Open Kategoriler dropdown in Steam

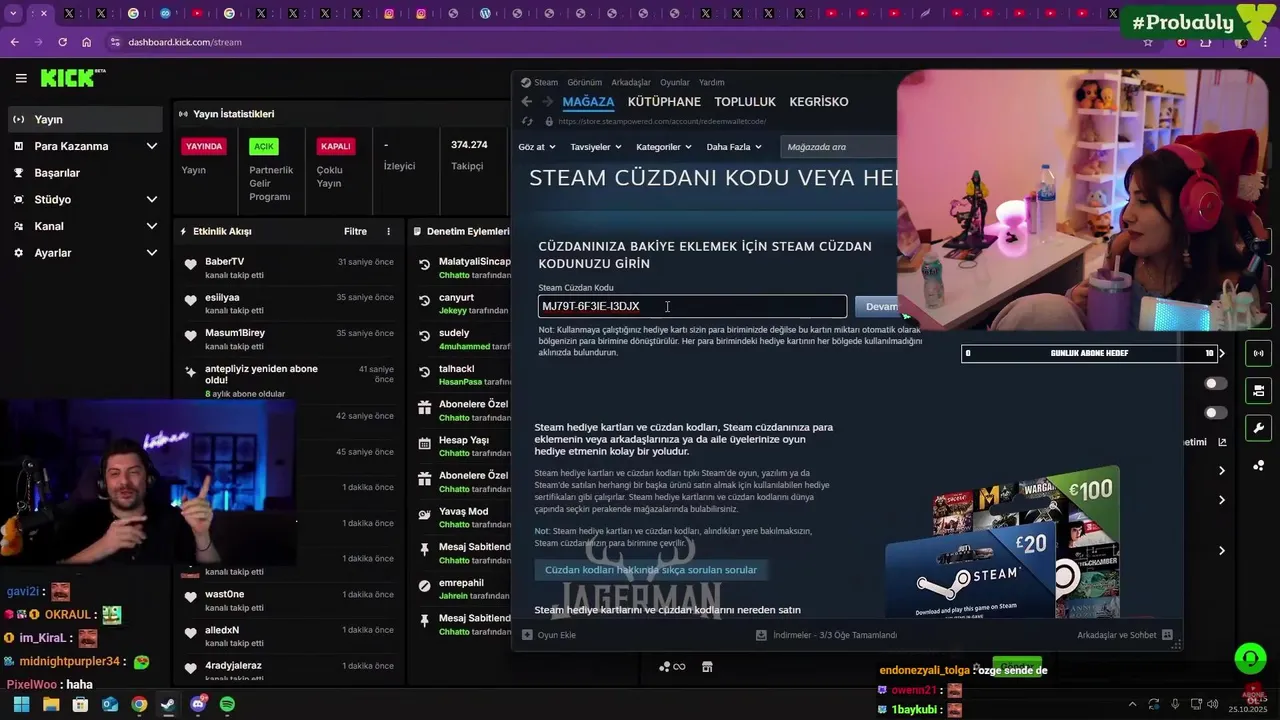[x=664, y=147]
